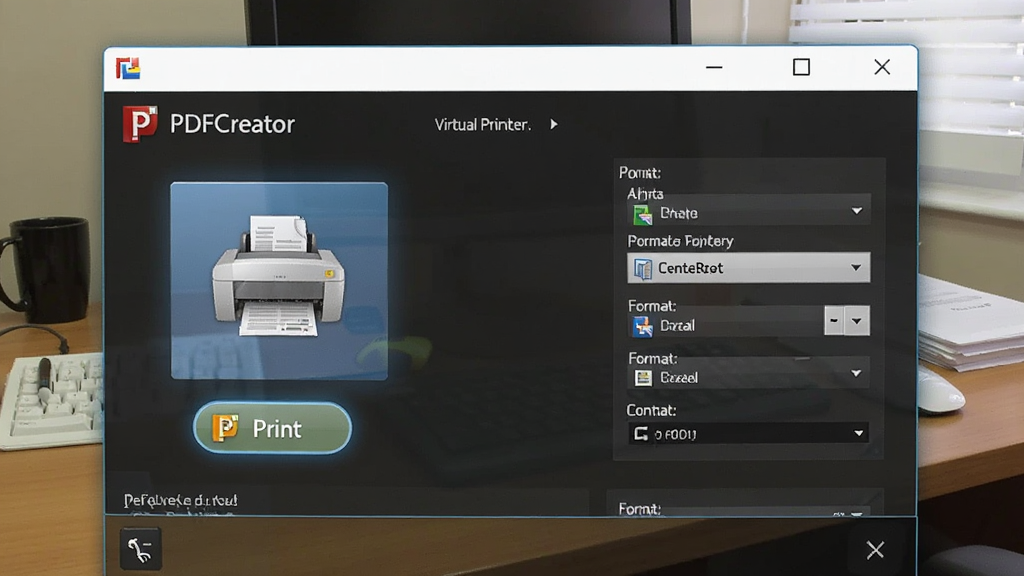Close the PDFCreator window
This screenshot has height=576, width=1024.
tap(882, 67)
